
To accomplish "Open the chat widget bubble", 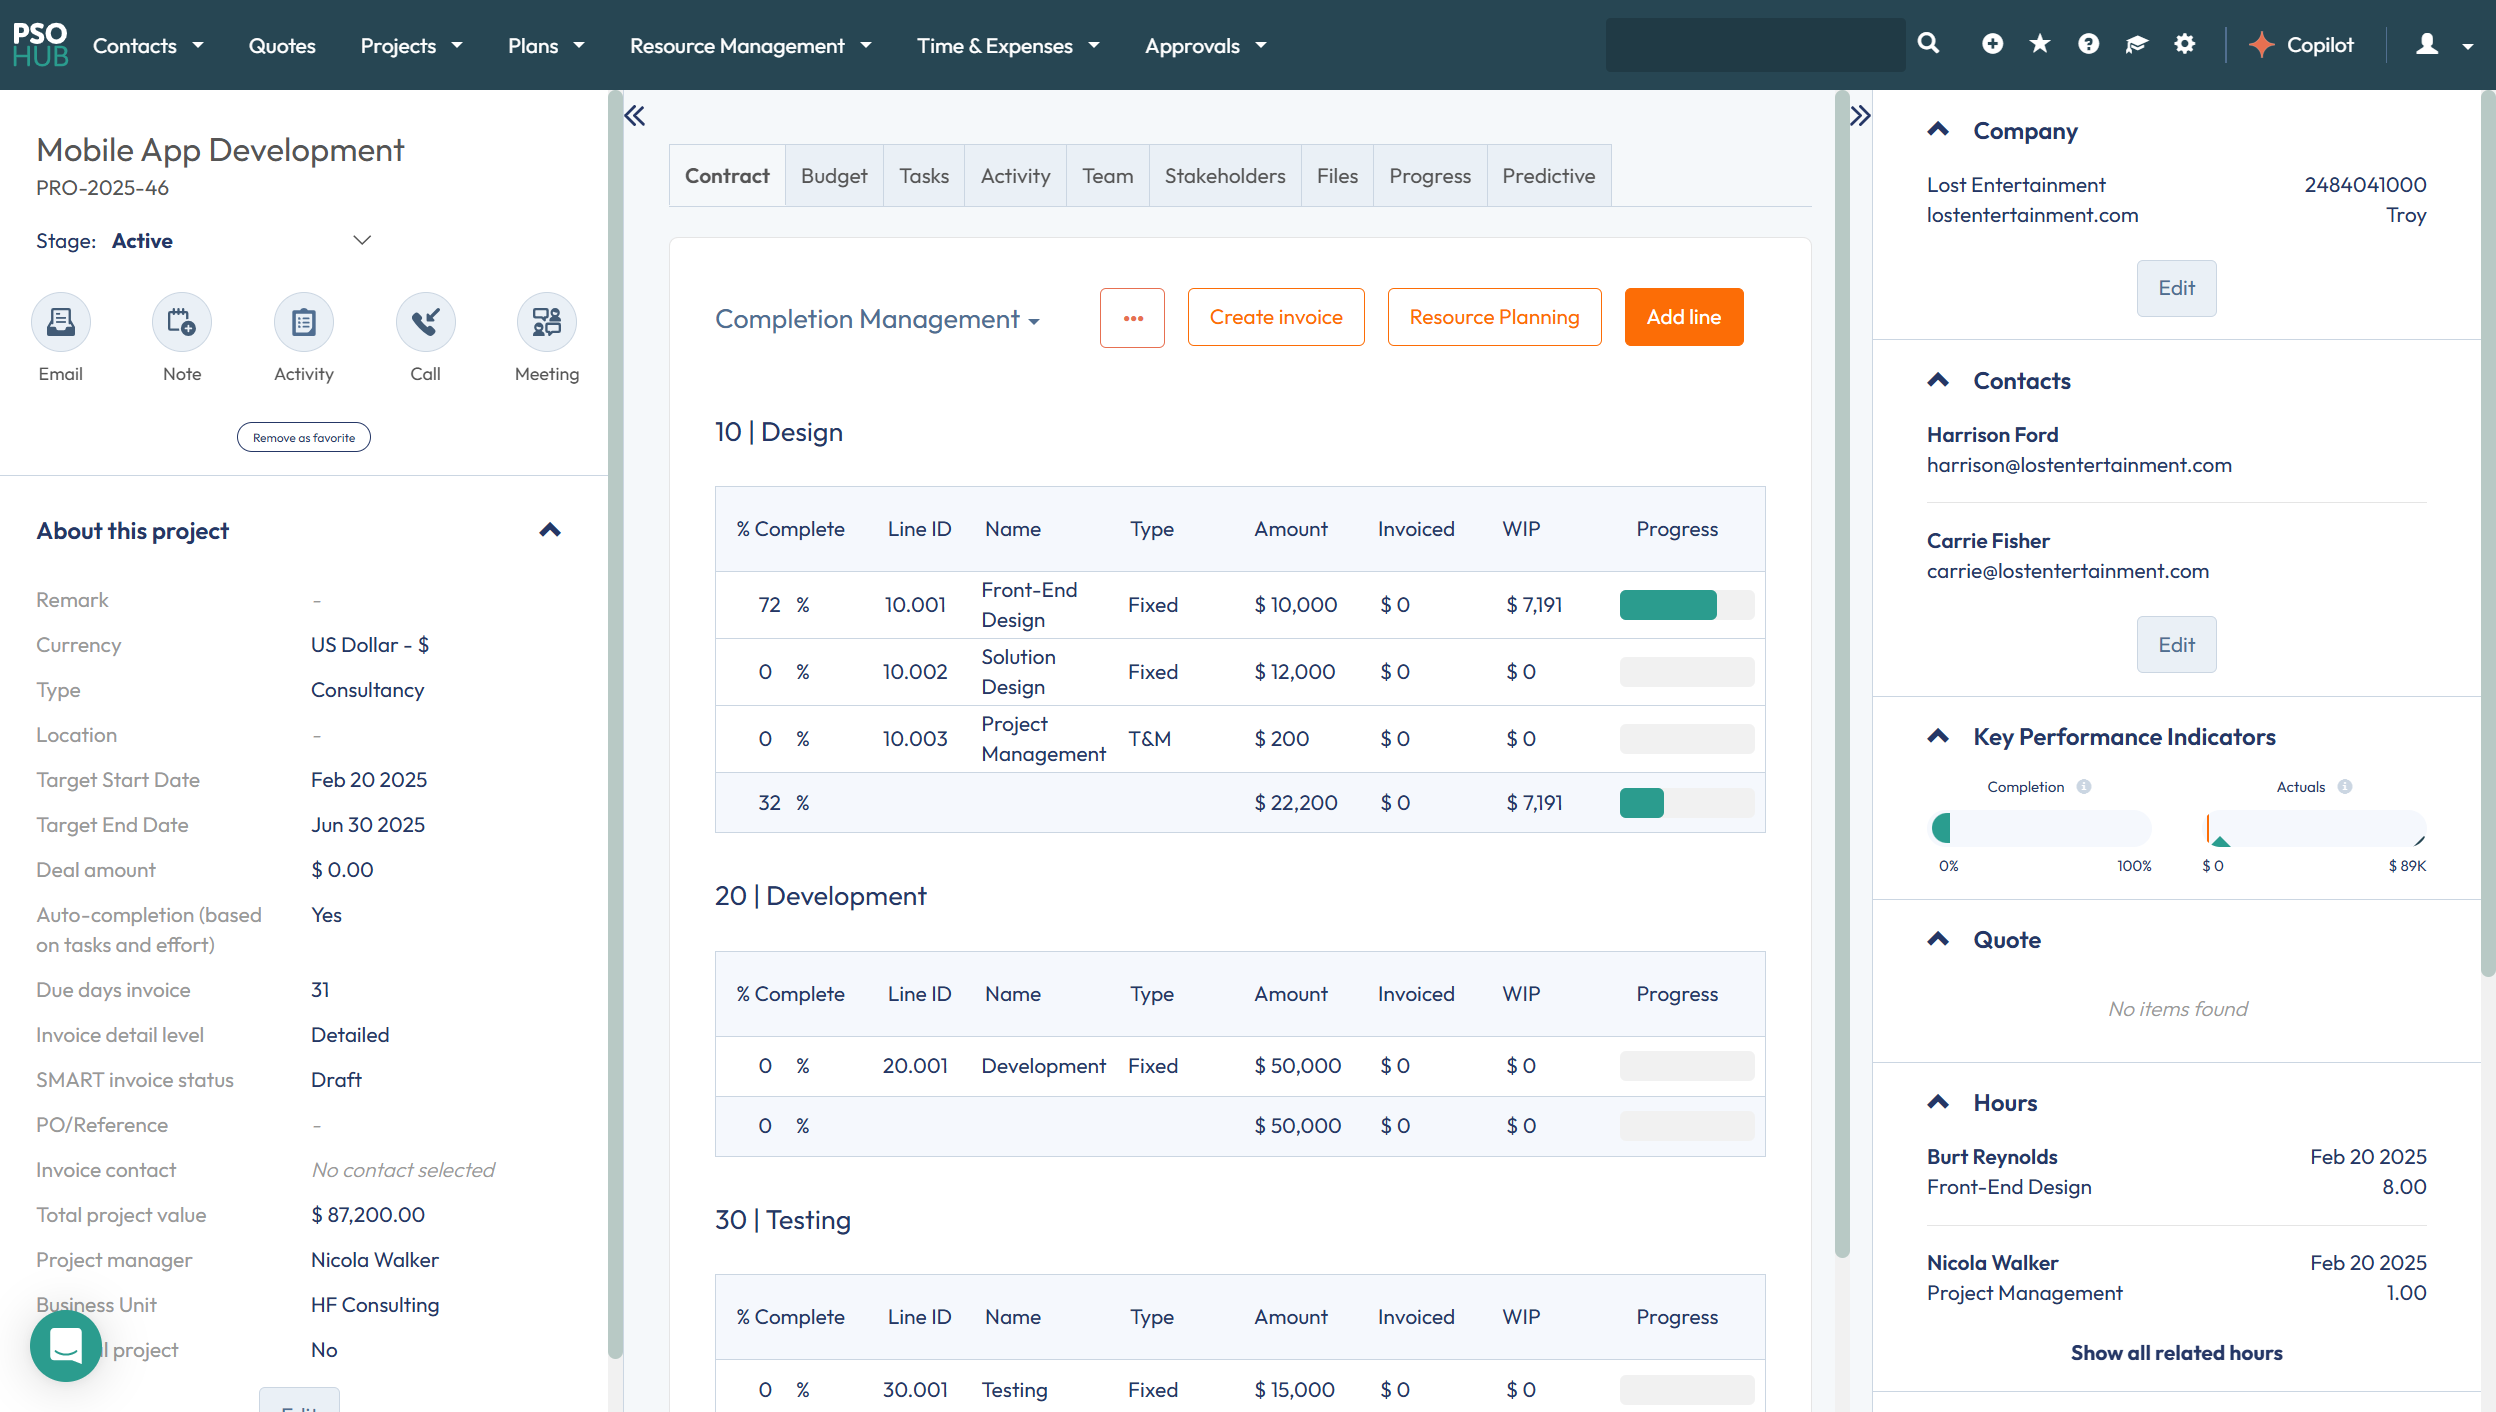I will tap(66, 1346).
